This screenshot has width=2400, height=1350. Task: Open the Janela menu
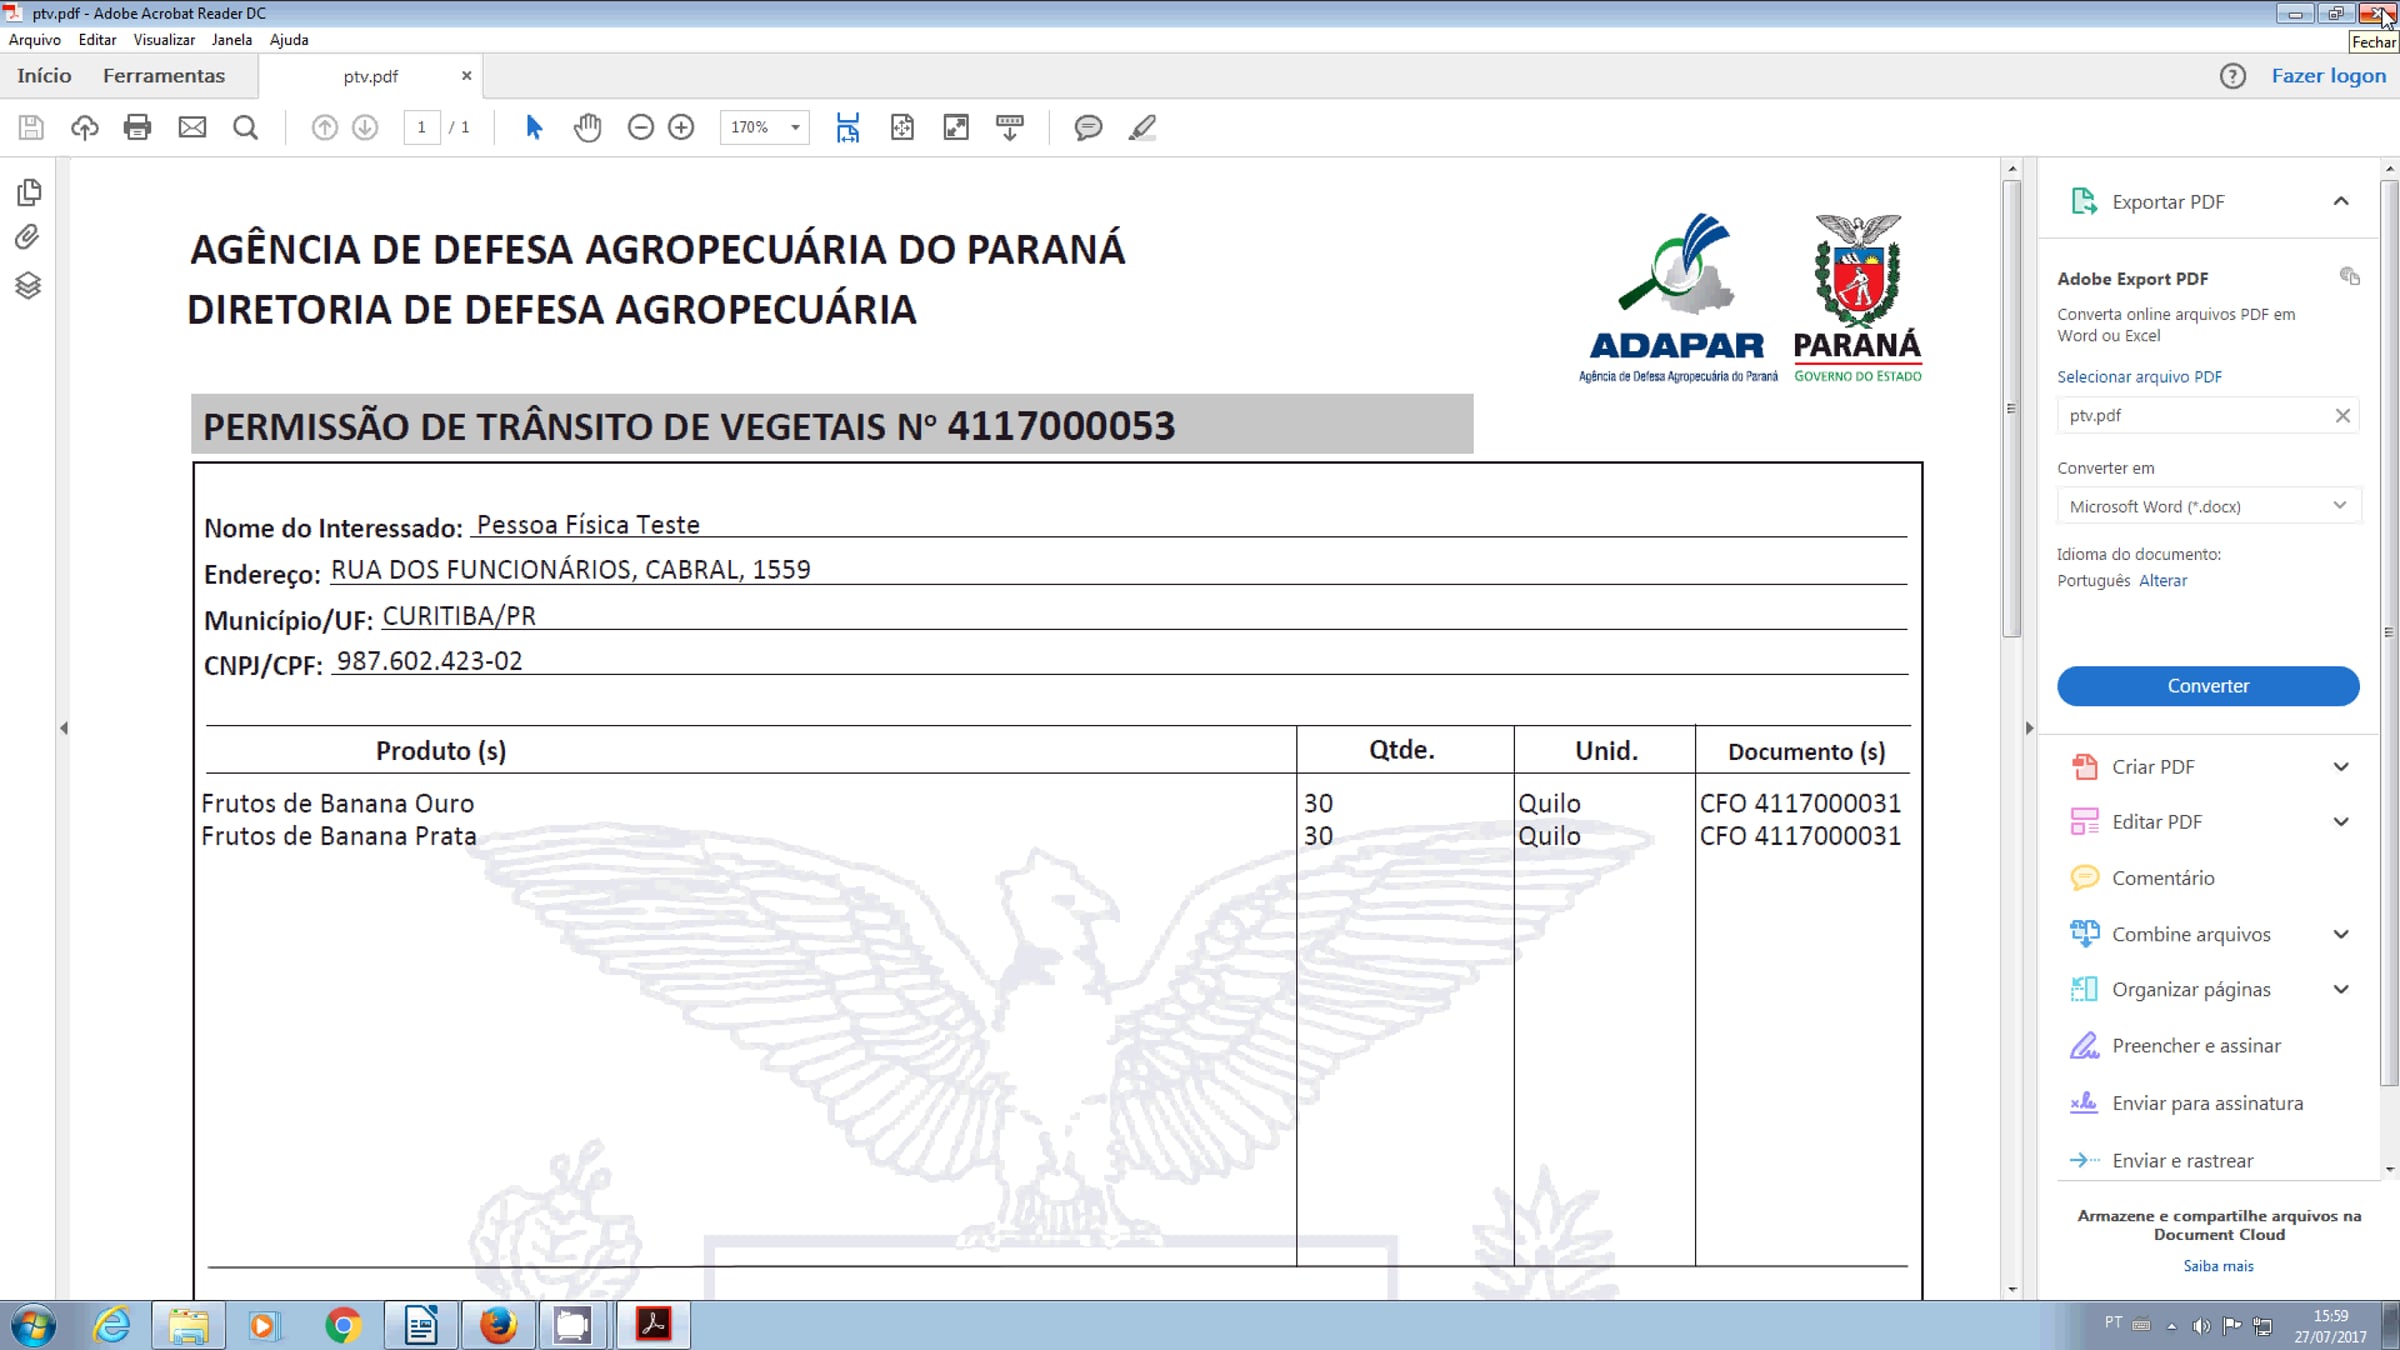point(232,40)
